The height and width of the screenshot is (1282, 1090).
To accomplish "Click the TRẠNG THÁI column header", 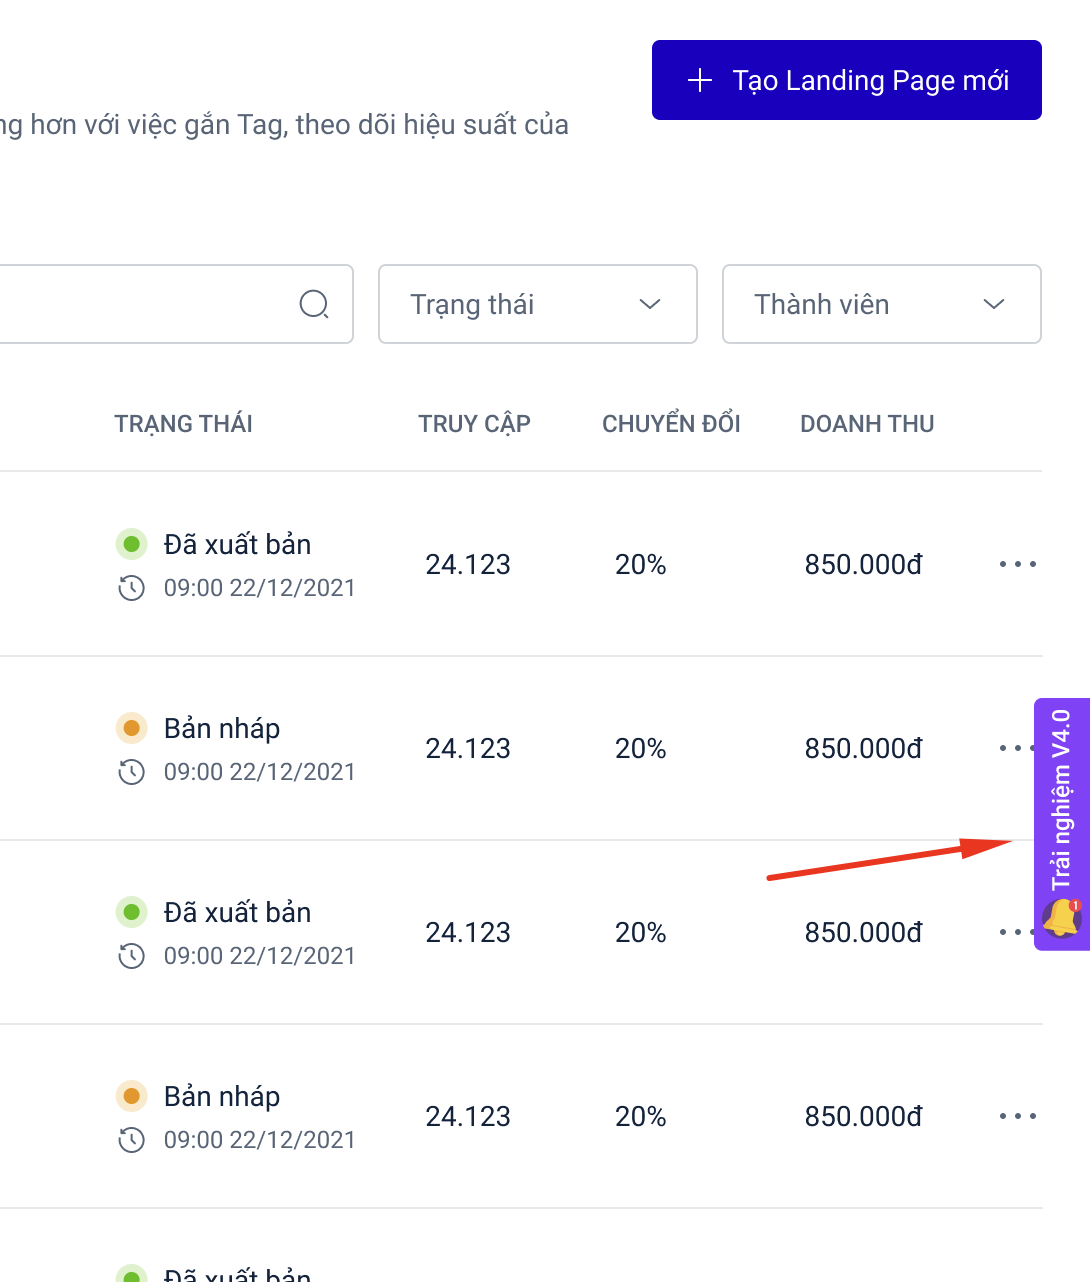I will click(183, 424).
